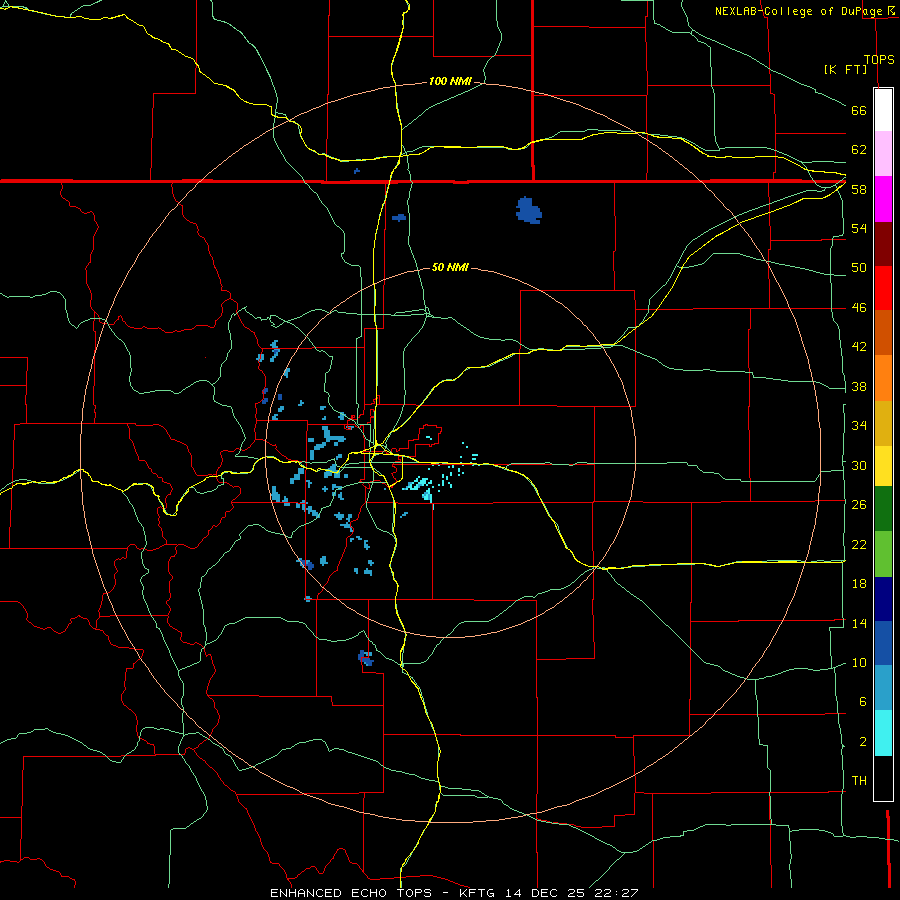Click the 22:27 timestamp

tap(616, 893)
